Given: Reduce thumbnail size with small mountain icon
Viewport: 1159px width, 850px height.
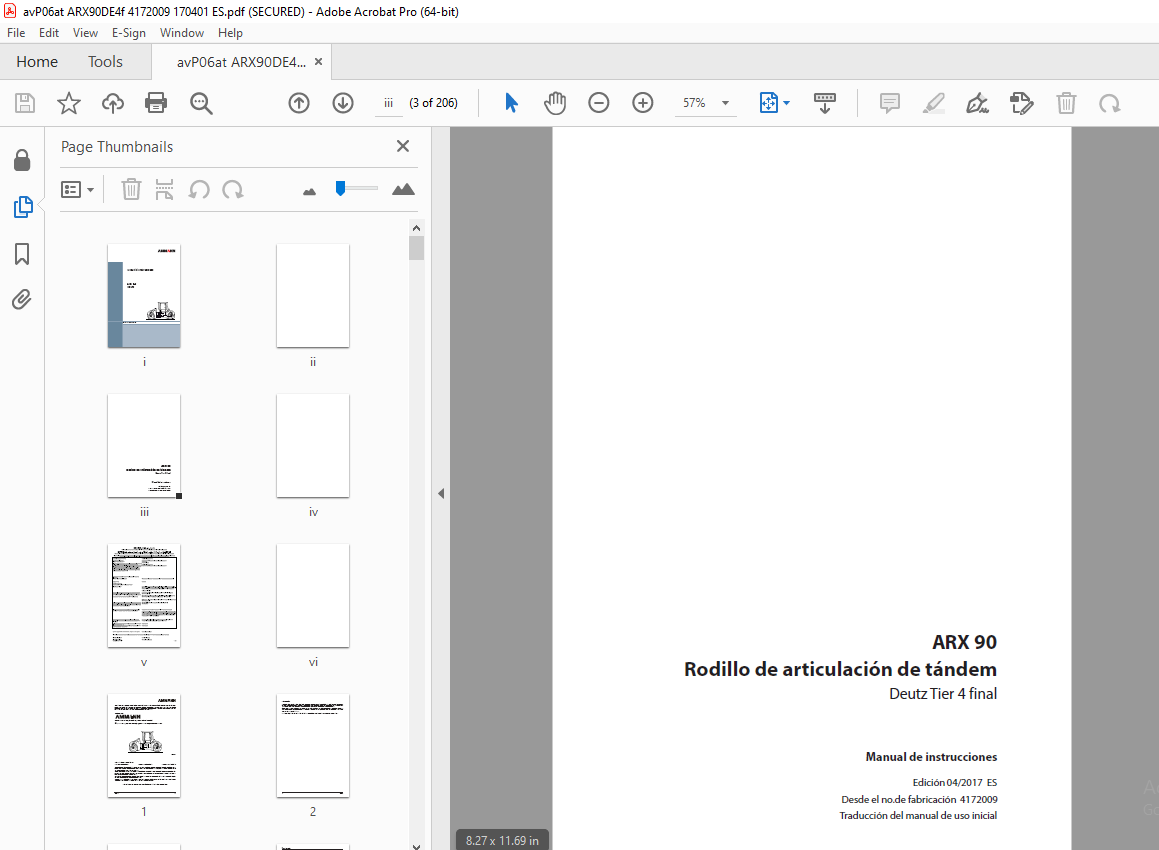Looking at the screenshot, I should 310,191.
